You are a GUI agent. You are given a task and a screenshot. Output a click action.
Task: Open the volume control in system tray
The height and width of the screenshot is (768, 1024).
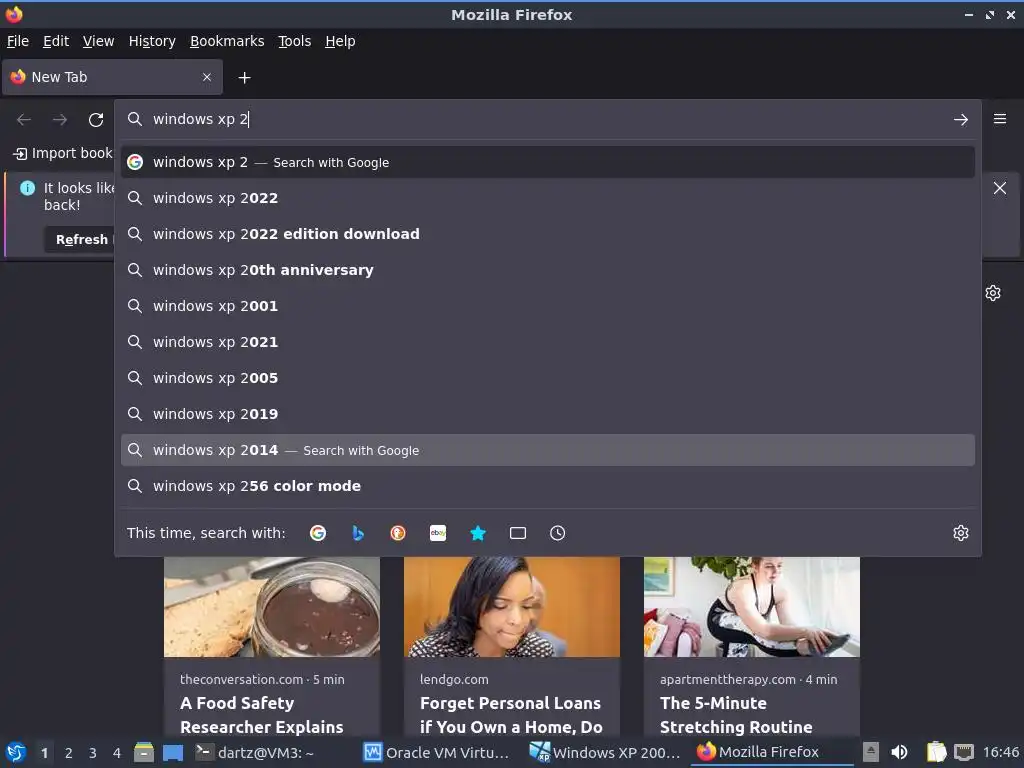(x=900, y=752)
